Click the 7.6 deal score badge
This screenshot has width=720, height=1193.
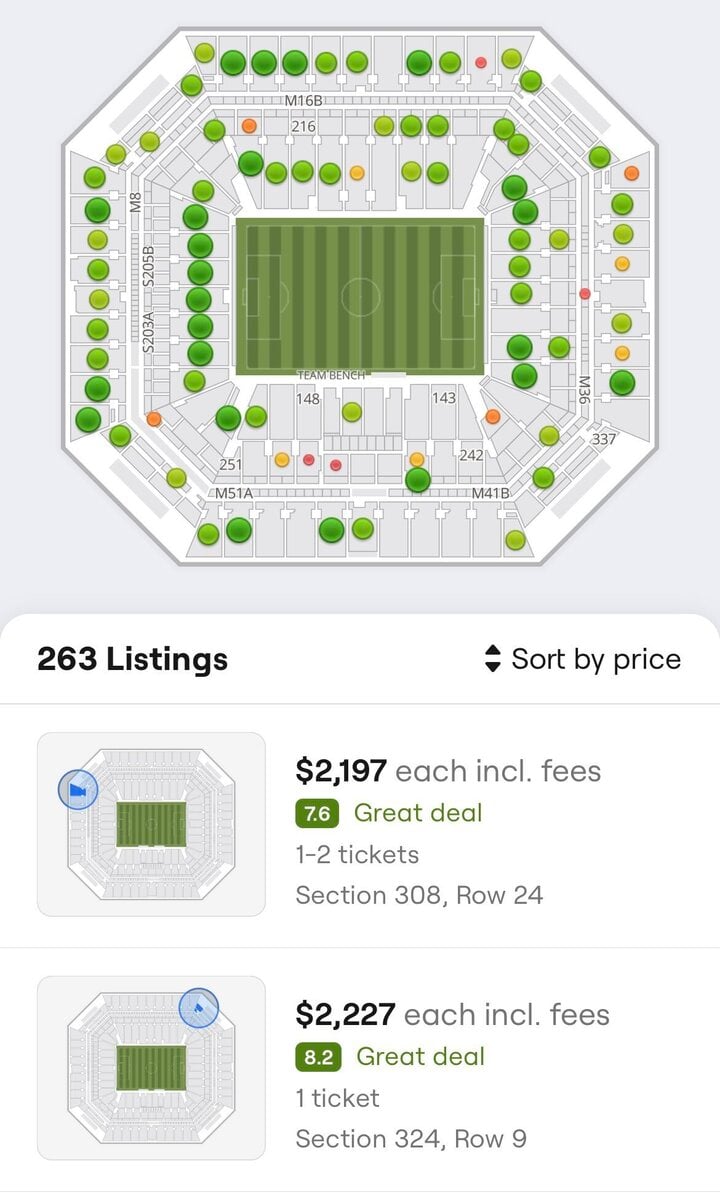[x=317, y=813]
